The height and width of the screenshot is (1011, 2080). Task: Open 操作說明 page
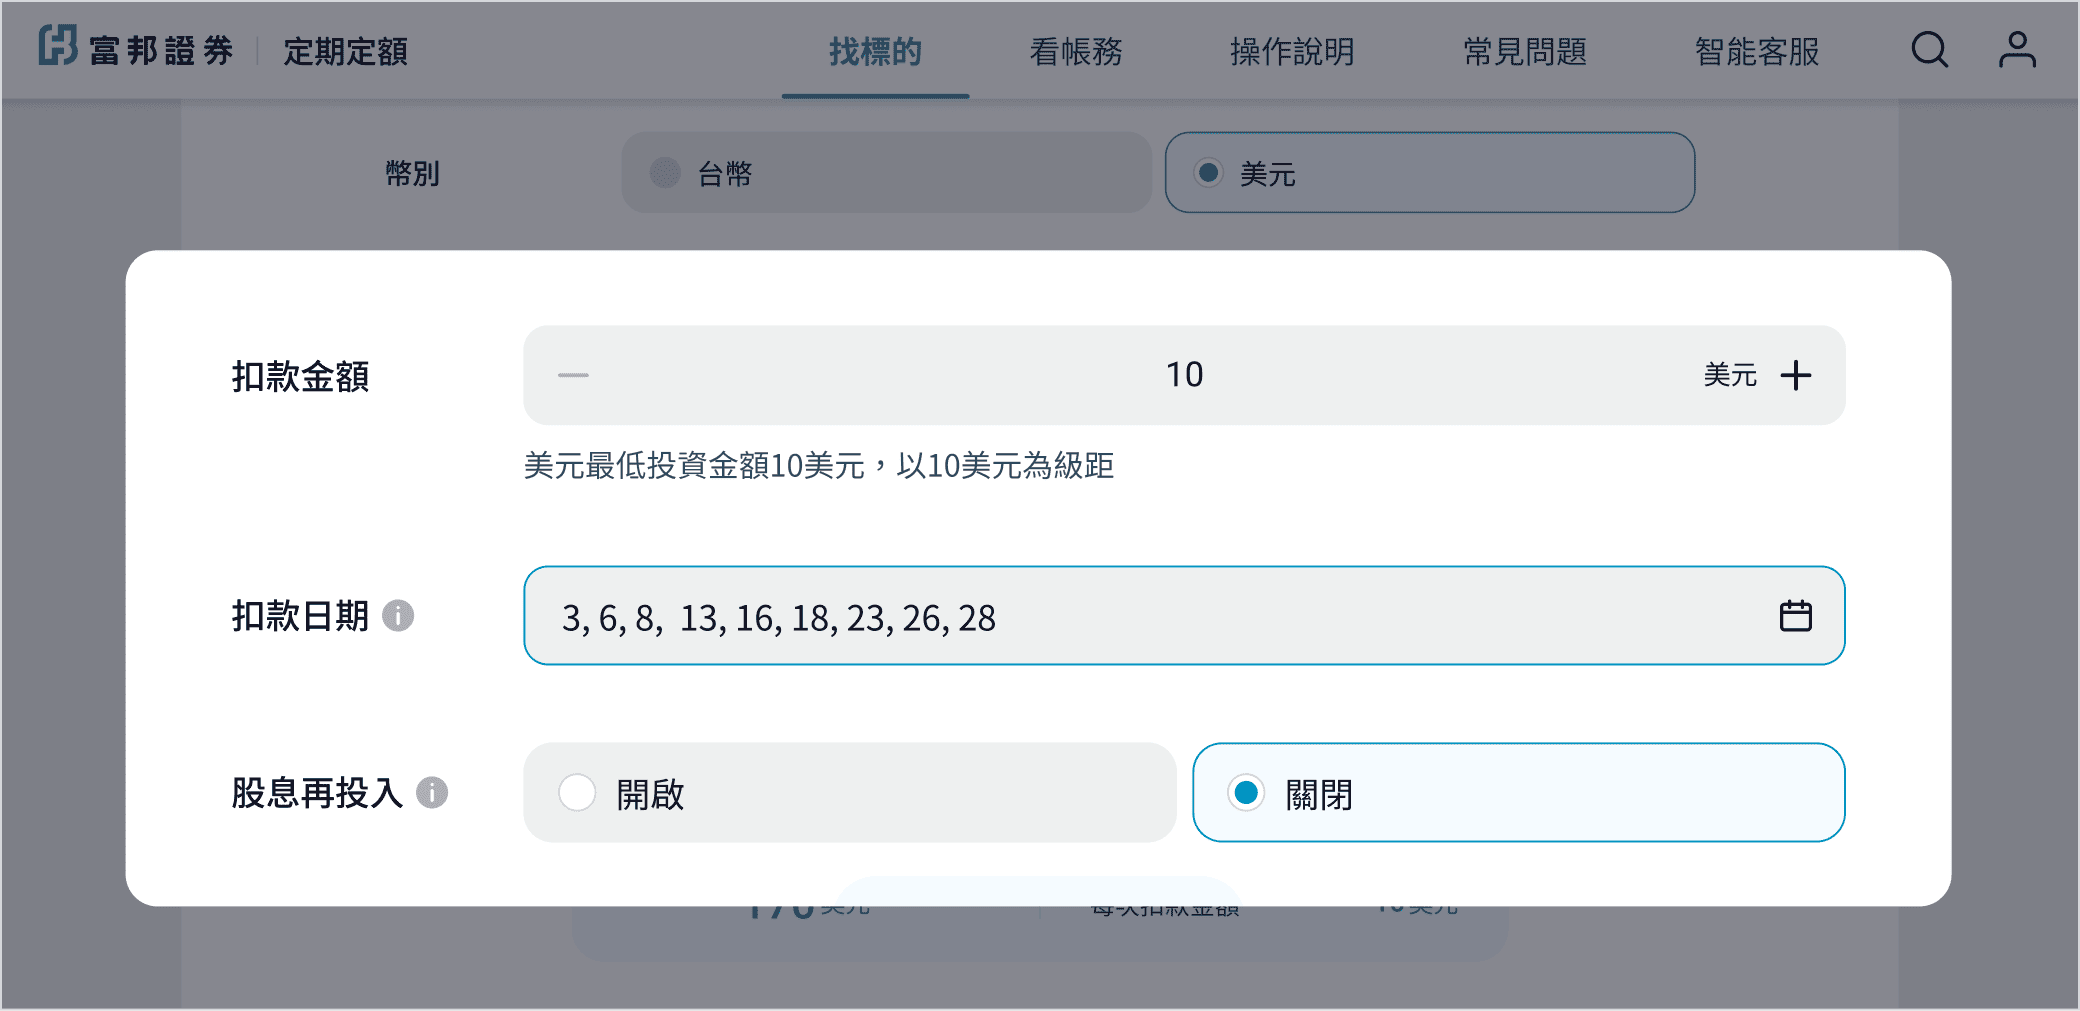[1292, 52]
